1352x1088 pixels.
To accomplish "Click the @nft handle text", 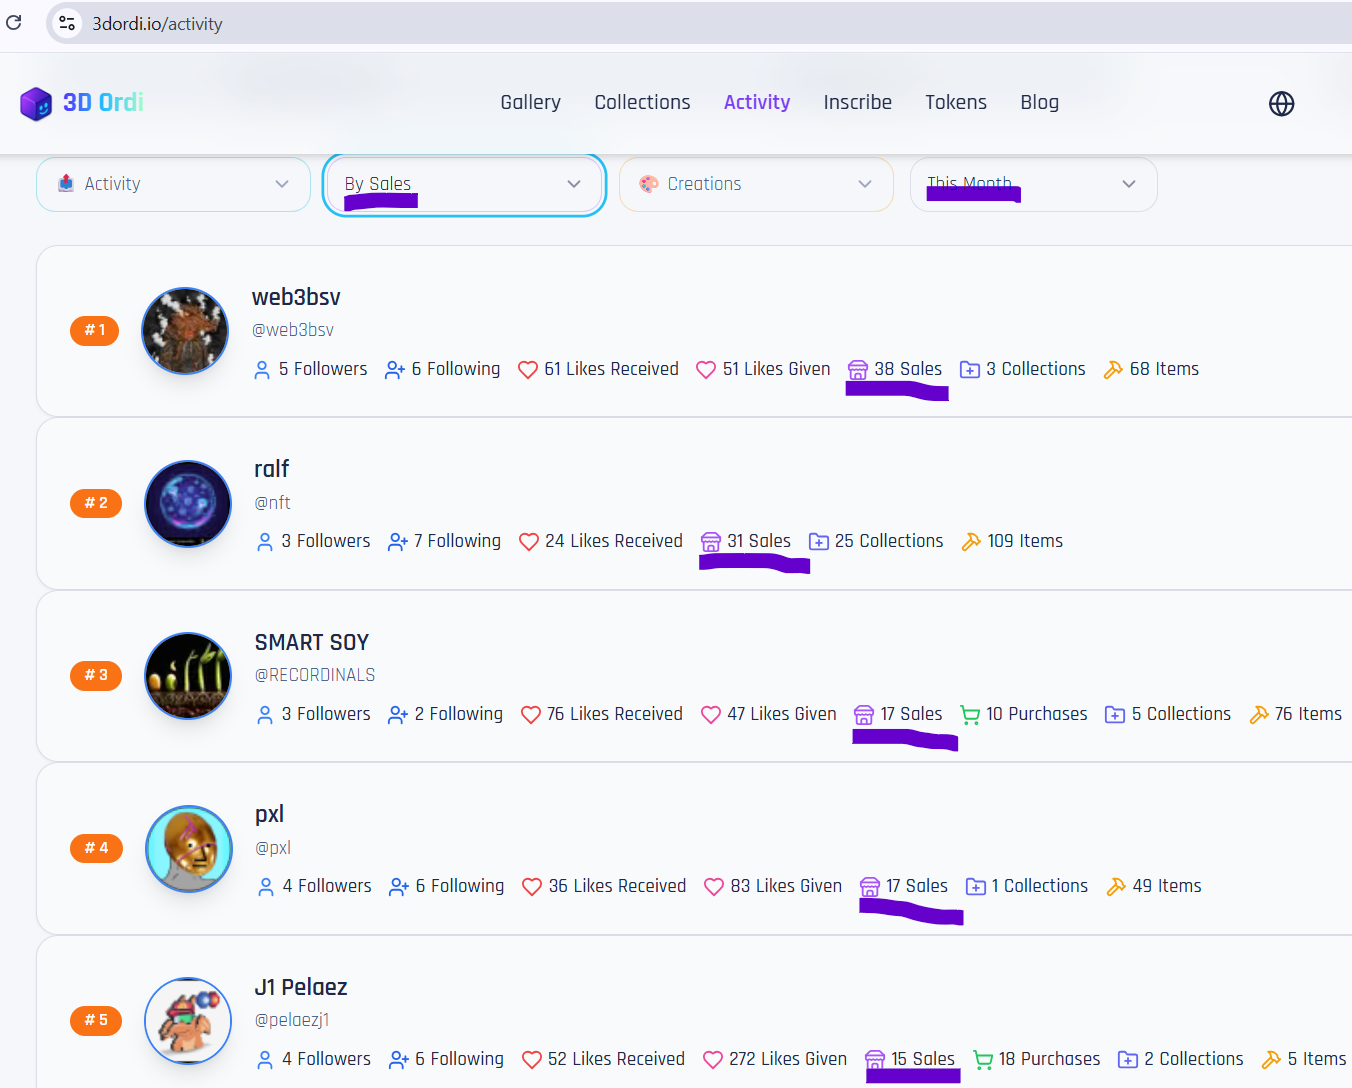I will tap(272, 503).
